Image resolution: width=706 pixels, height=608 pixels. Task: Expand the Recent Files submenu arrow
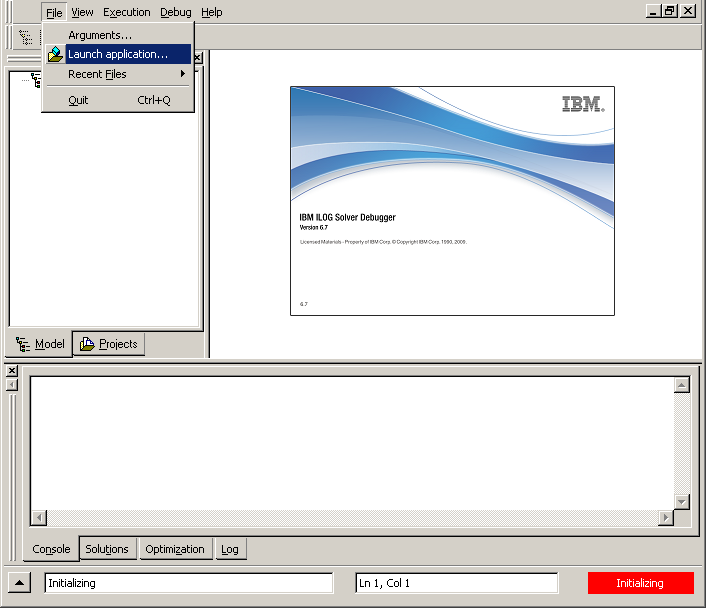(182, 73)
